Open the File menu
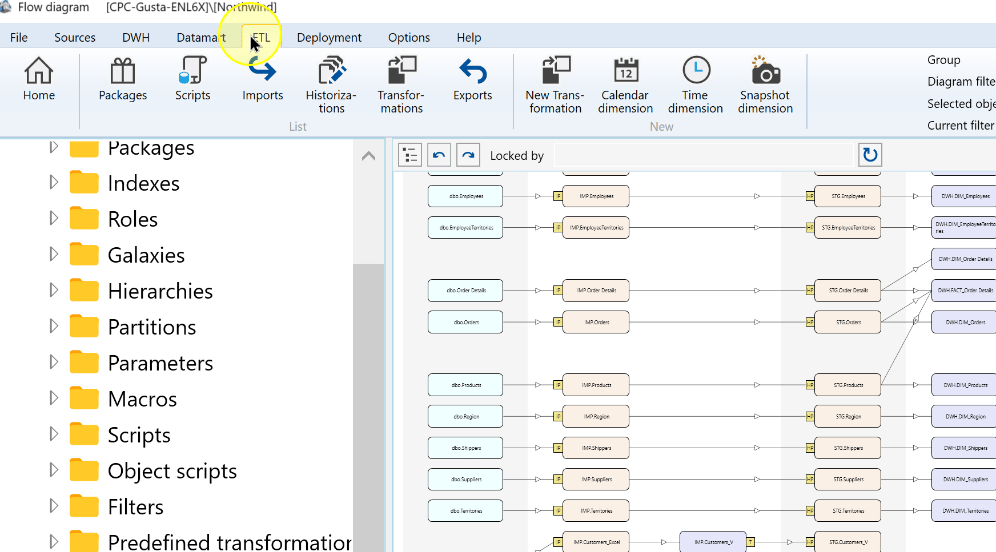Viewport: 996px width, 552px height. pos(19,37)
